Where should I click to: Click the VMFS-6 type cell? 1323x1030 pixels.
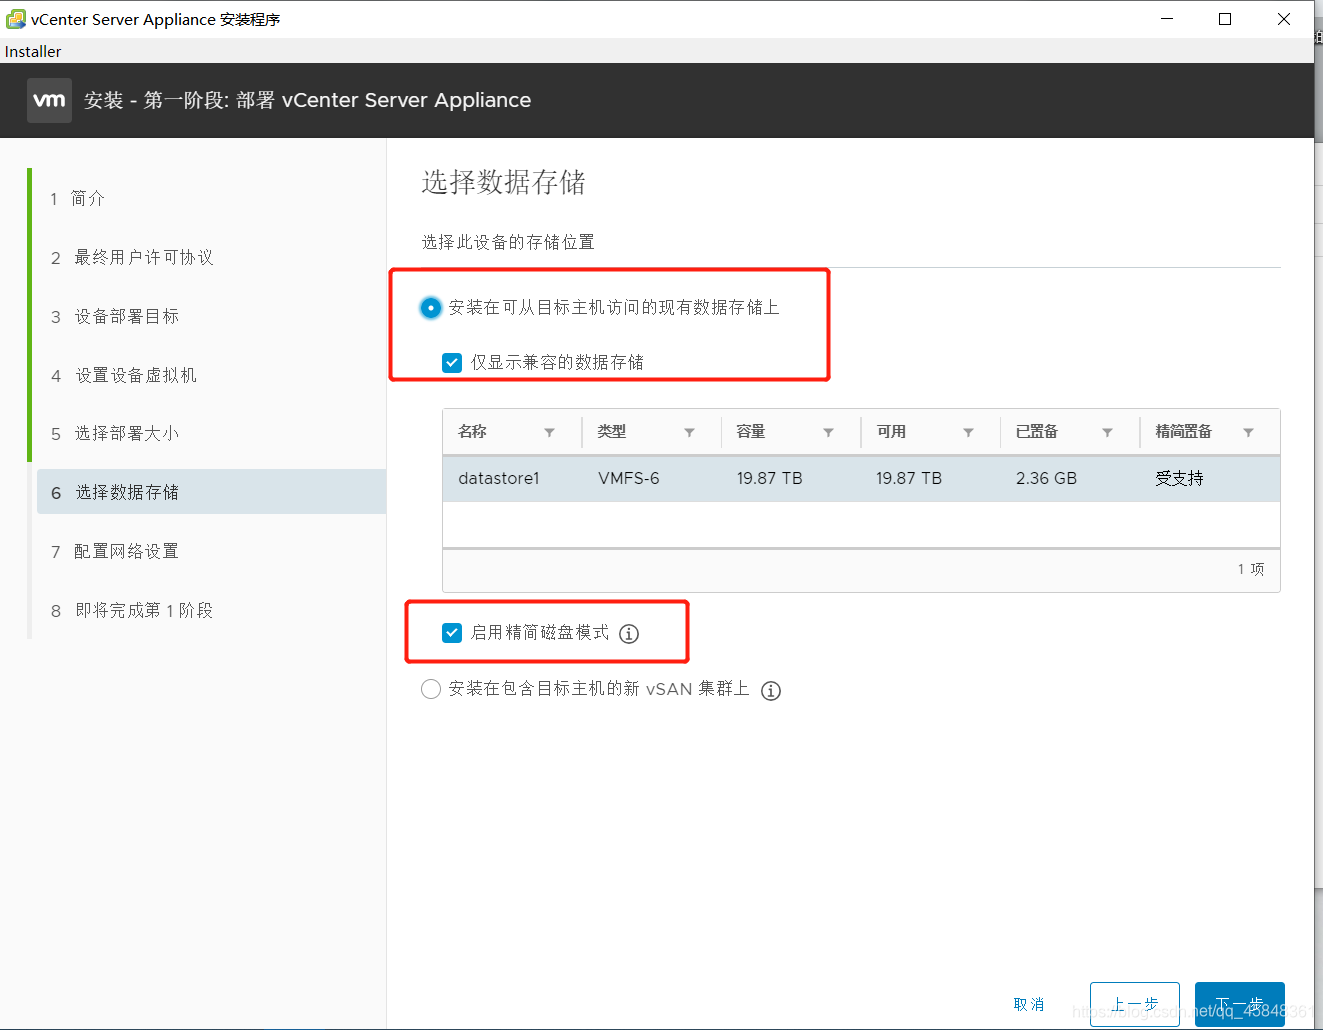click(629, 478)
